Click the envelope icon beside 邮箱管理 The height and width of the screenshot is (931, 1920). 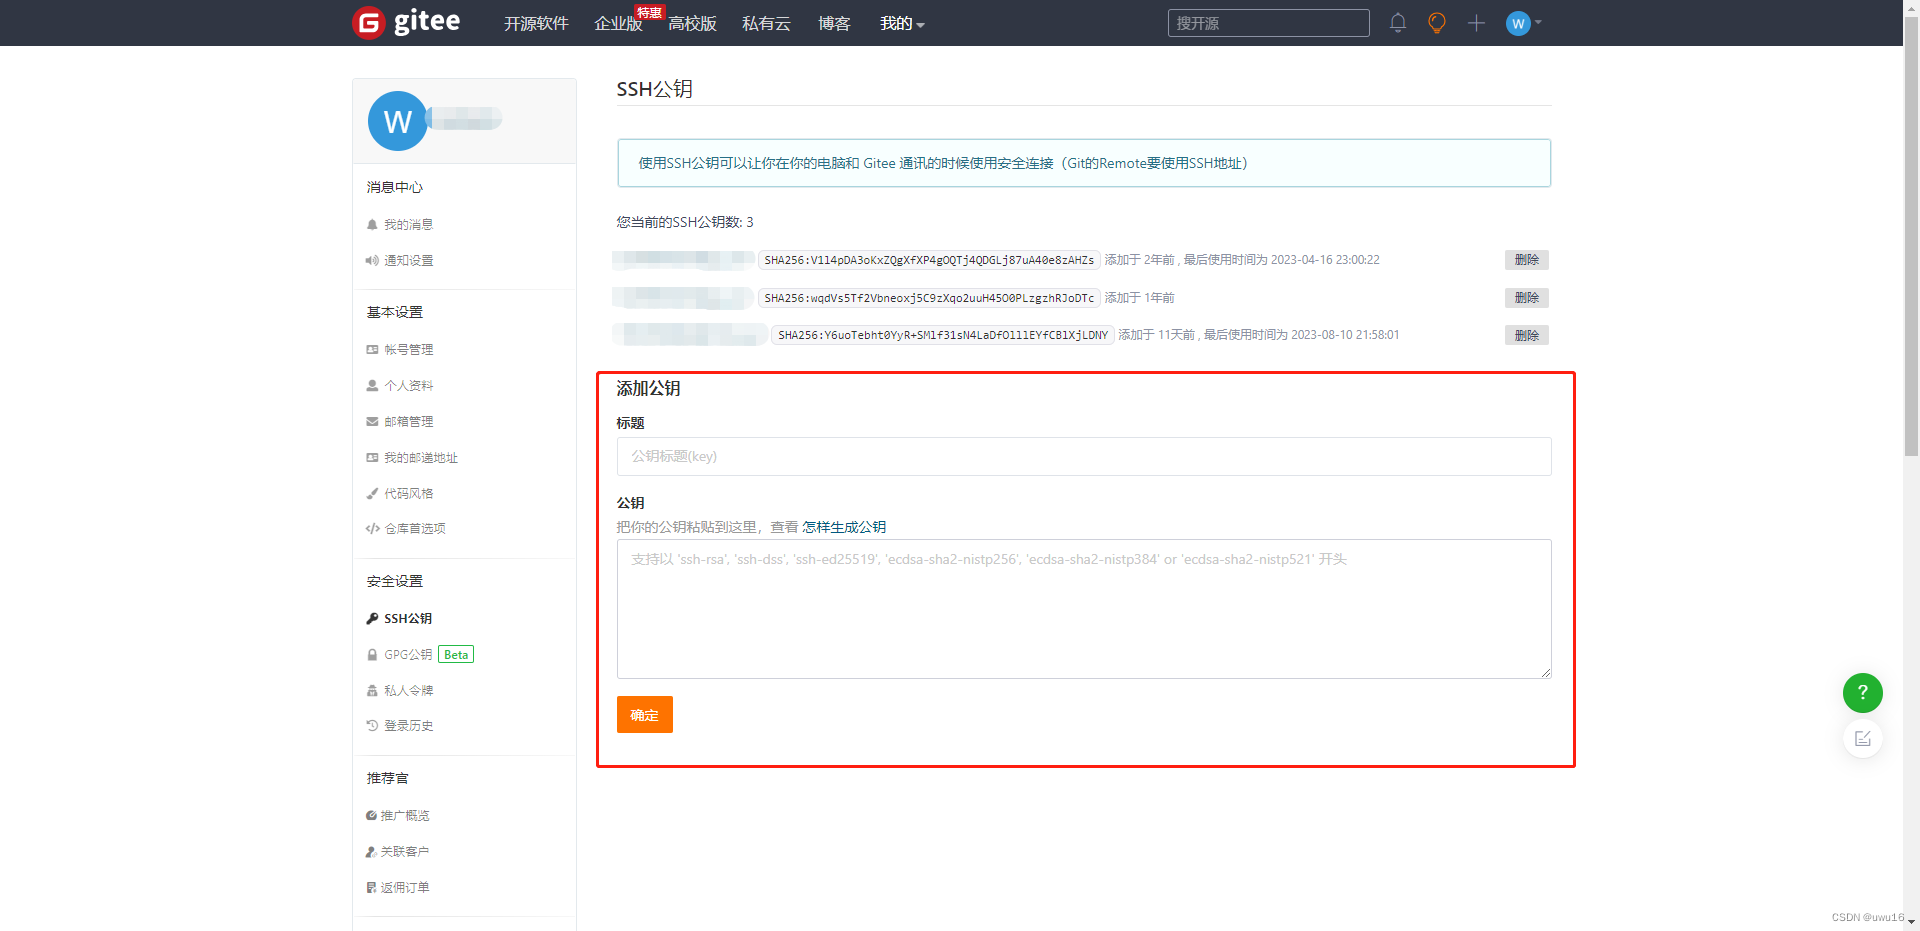(x=372, y=422)
